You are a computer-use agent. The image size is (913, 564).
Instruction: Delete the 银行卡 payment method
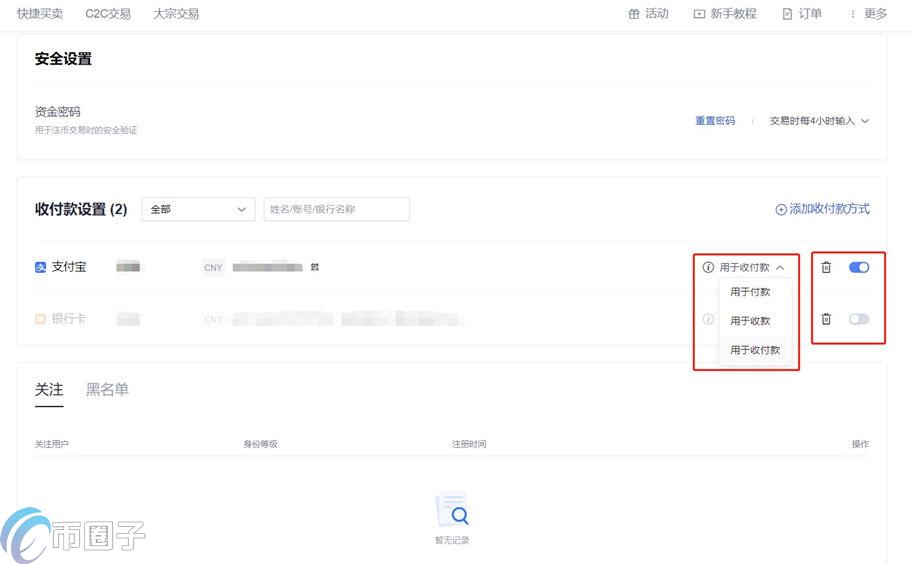coord(826,319)
